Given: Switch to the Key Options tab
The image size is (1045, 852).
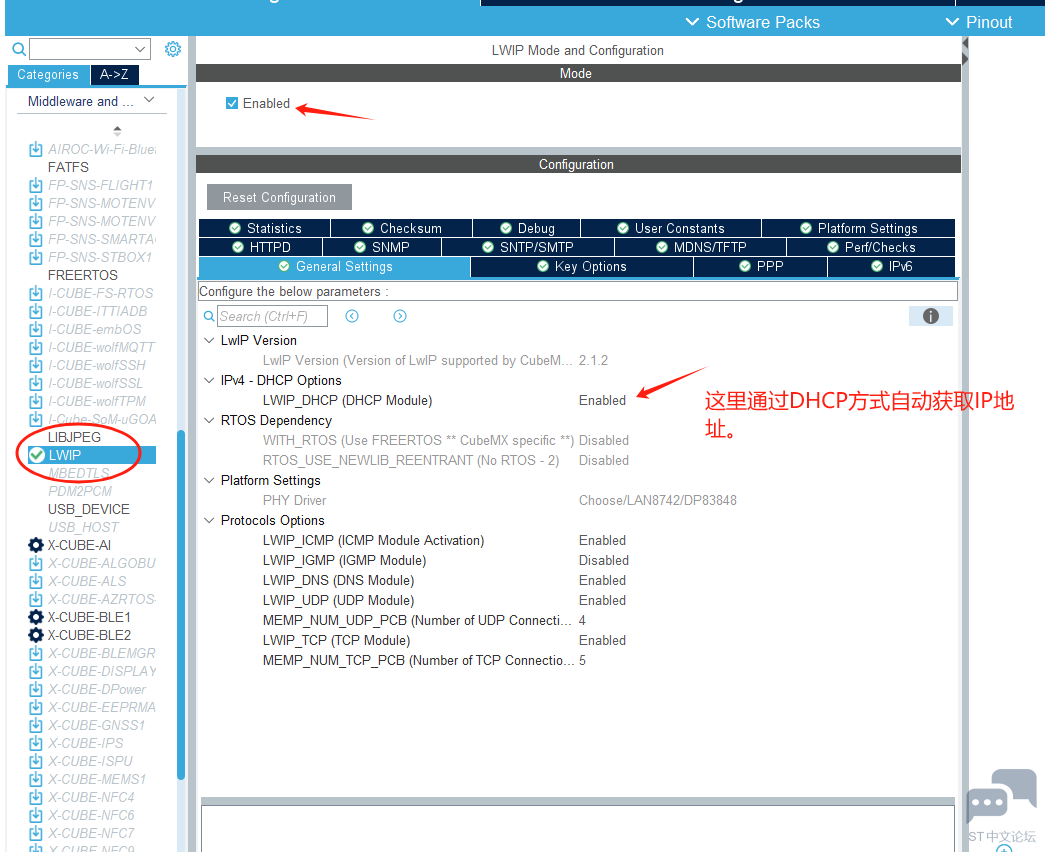Looking at the screenshot, I should coord(582,267).
